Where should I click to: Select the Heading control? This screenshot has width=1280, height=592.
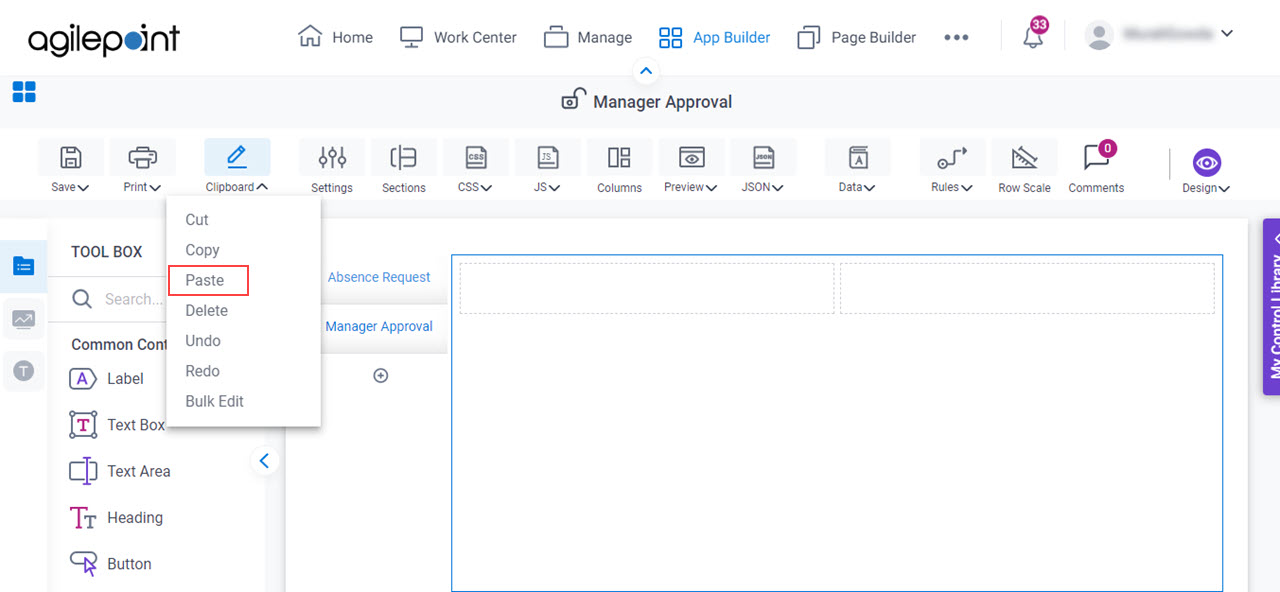pos(116,518)
